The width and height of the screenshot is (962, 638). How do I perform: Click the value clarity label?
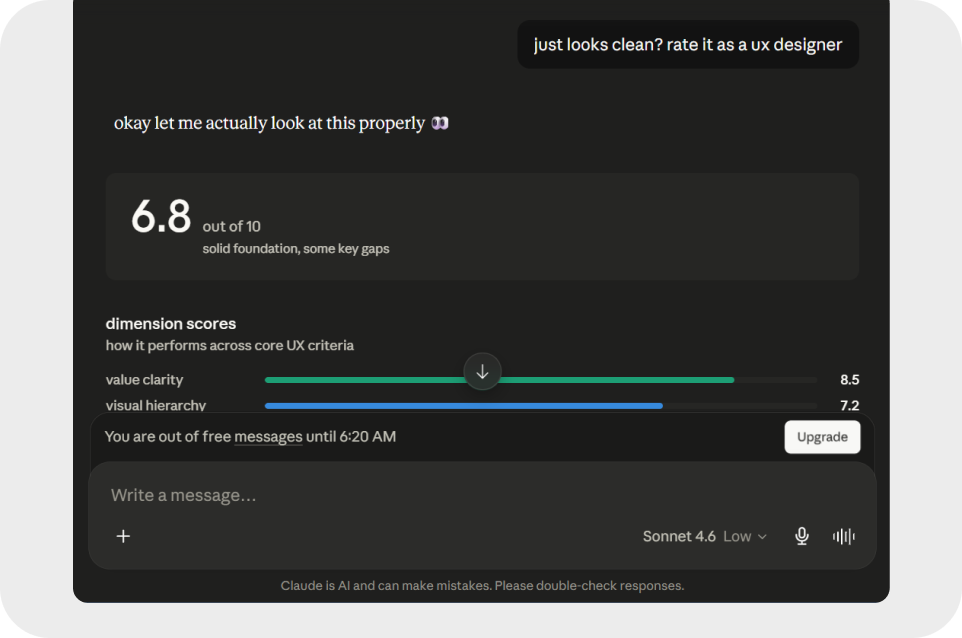coord(144,380)
